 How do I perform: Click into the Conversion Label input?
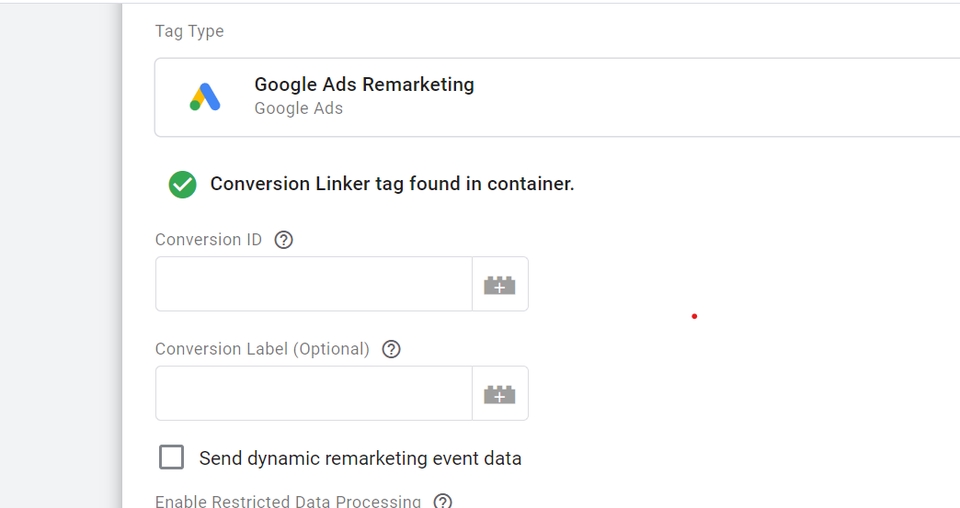click(x=313, y=394)
